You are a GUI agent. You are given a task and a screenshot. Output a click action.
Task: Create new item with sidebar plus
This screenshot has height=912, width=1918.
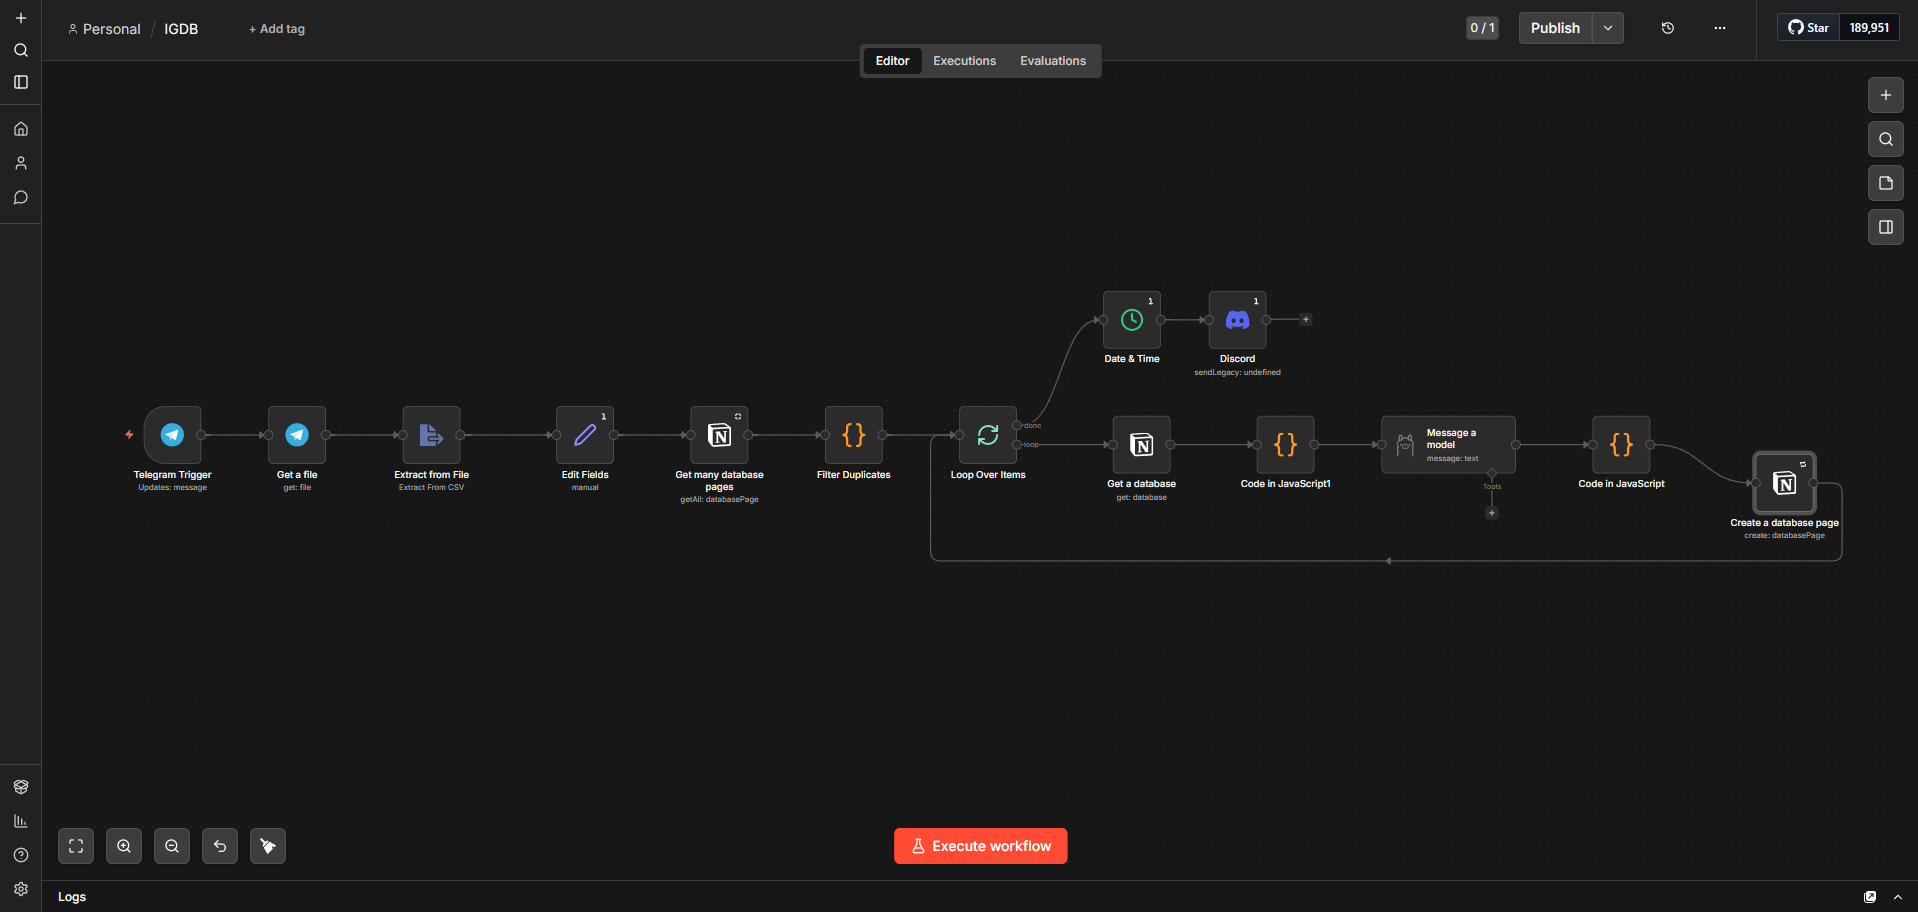(21, 18)
